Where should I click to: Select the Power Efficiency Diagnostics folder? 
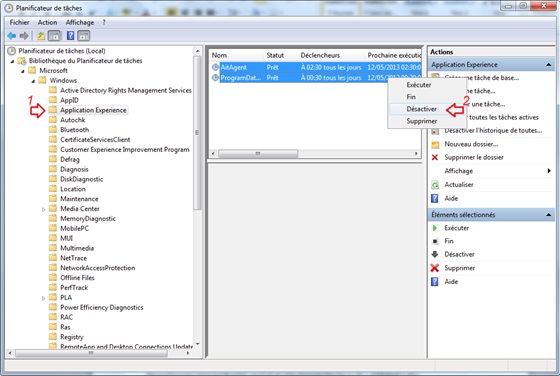click(x=101, y=307)
